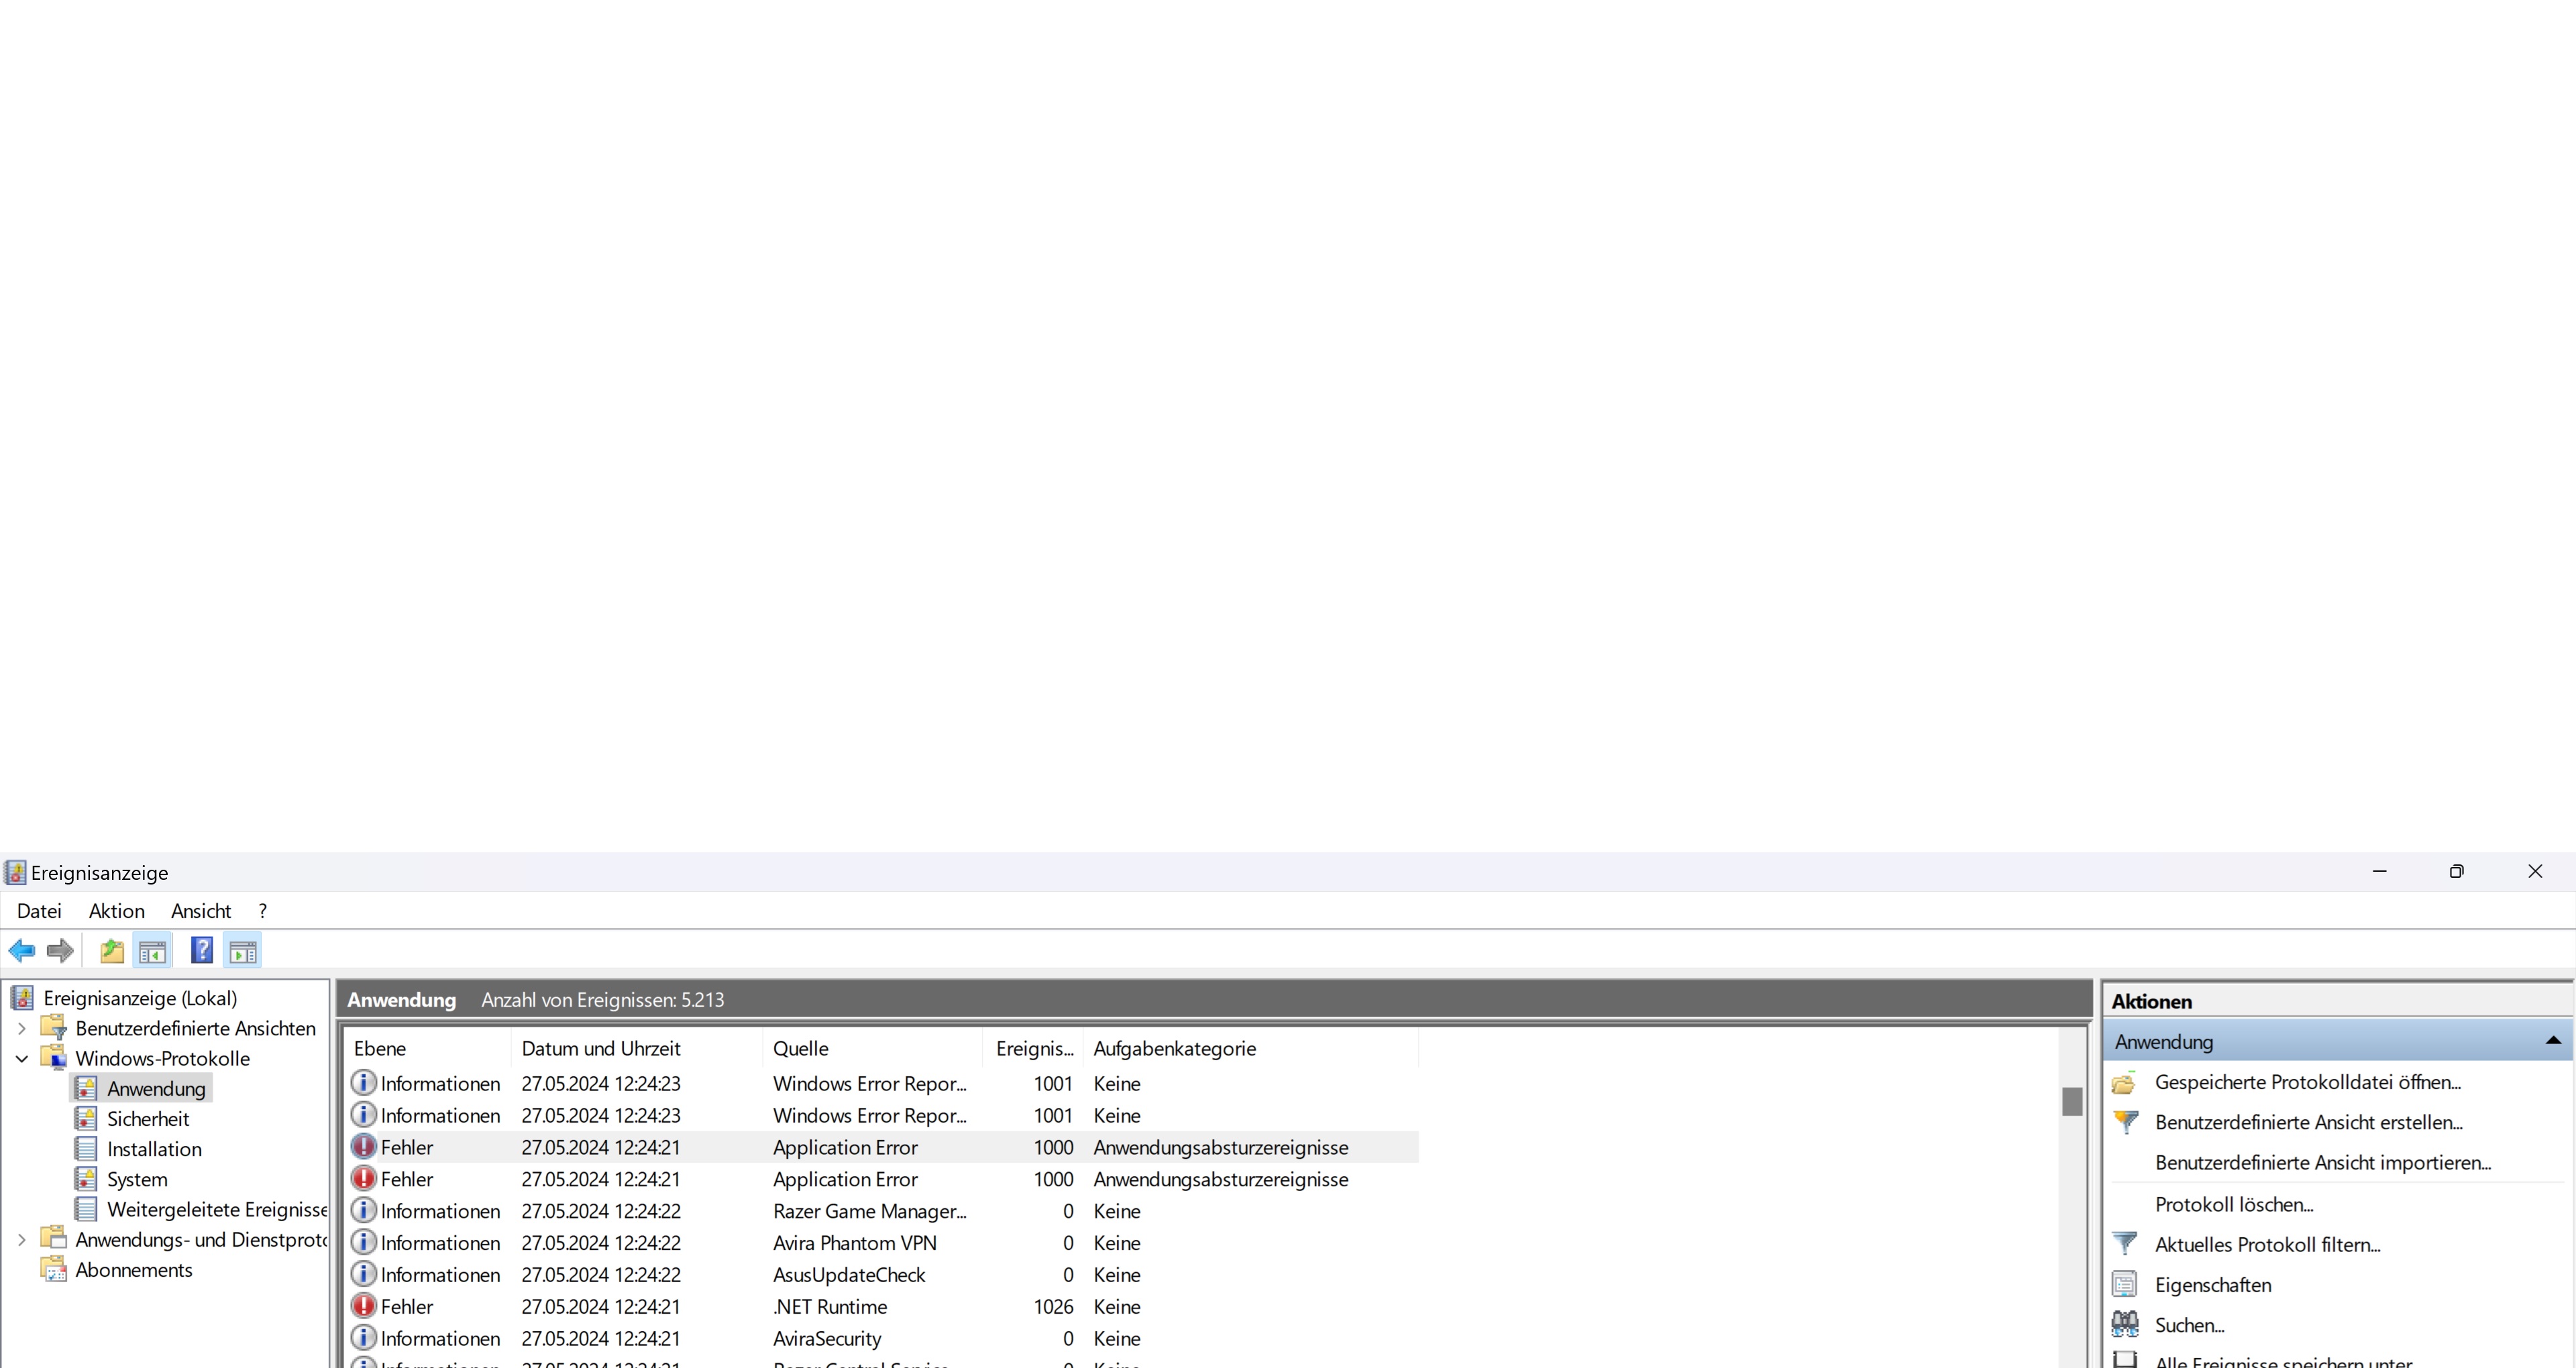2576x1368 pixels.
Task: Click the binoculars search icon
Action: 2125,1324
